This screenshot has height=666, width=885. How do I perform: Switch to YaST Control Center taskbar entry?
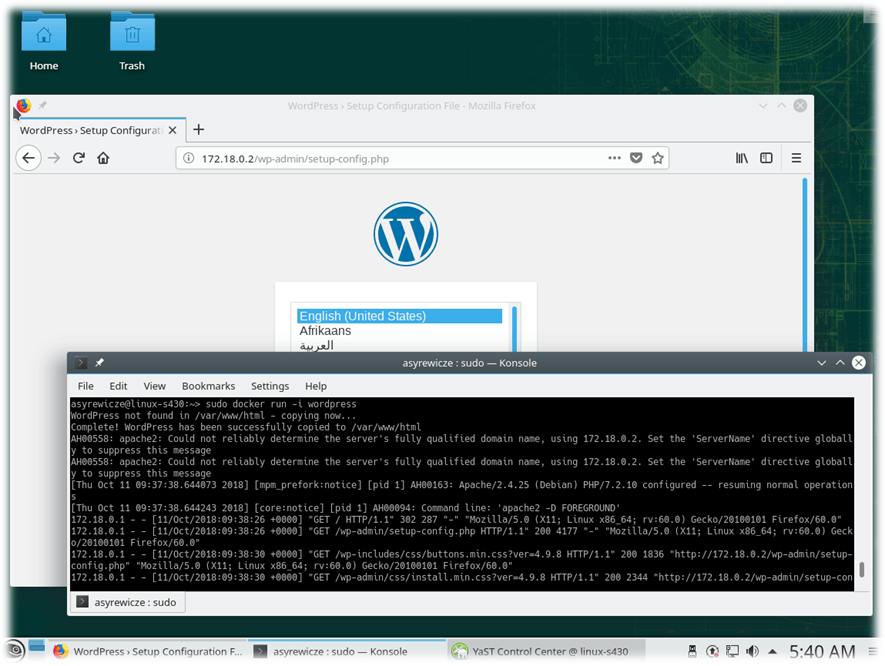click(546, 651)
